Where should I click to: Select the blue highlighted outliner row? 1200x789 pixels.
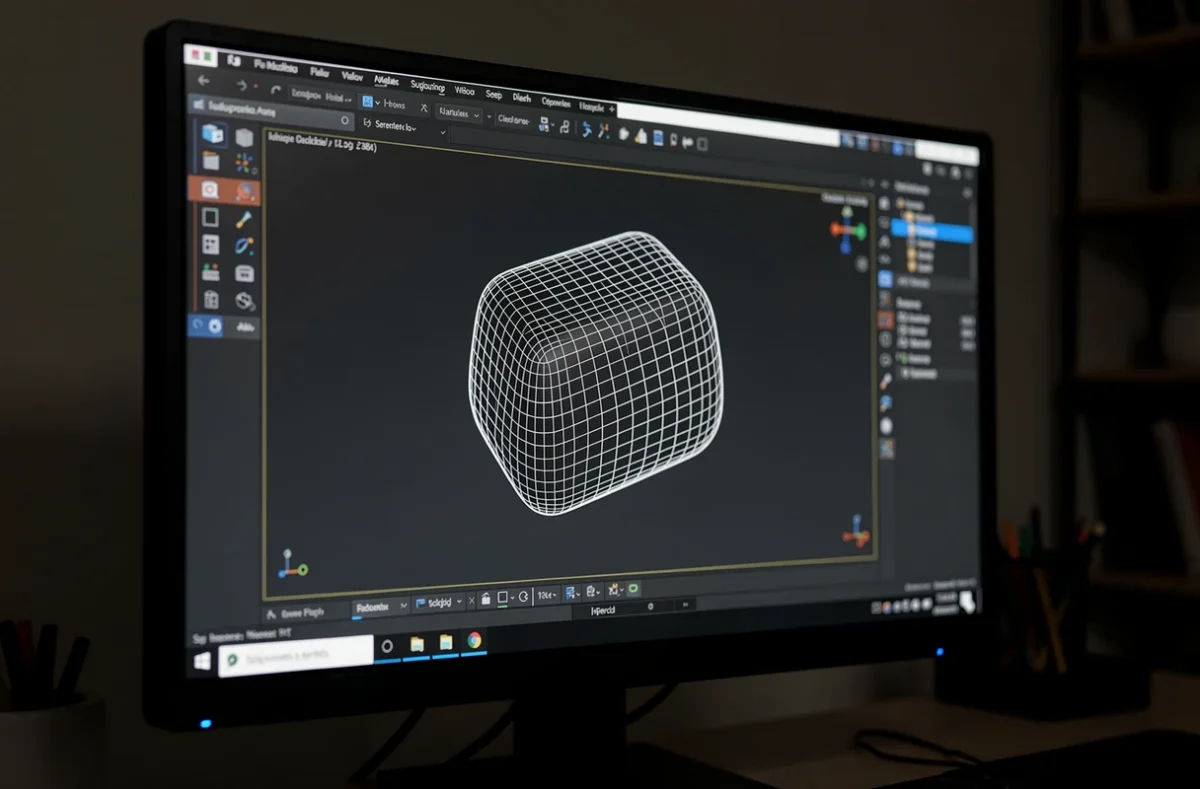(932, 233)
